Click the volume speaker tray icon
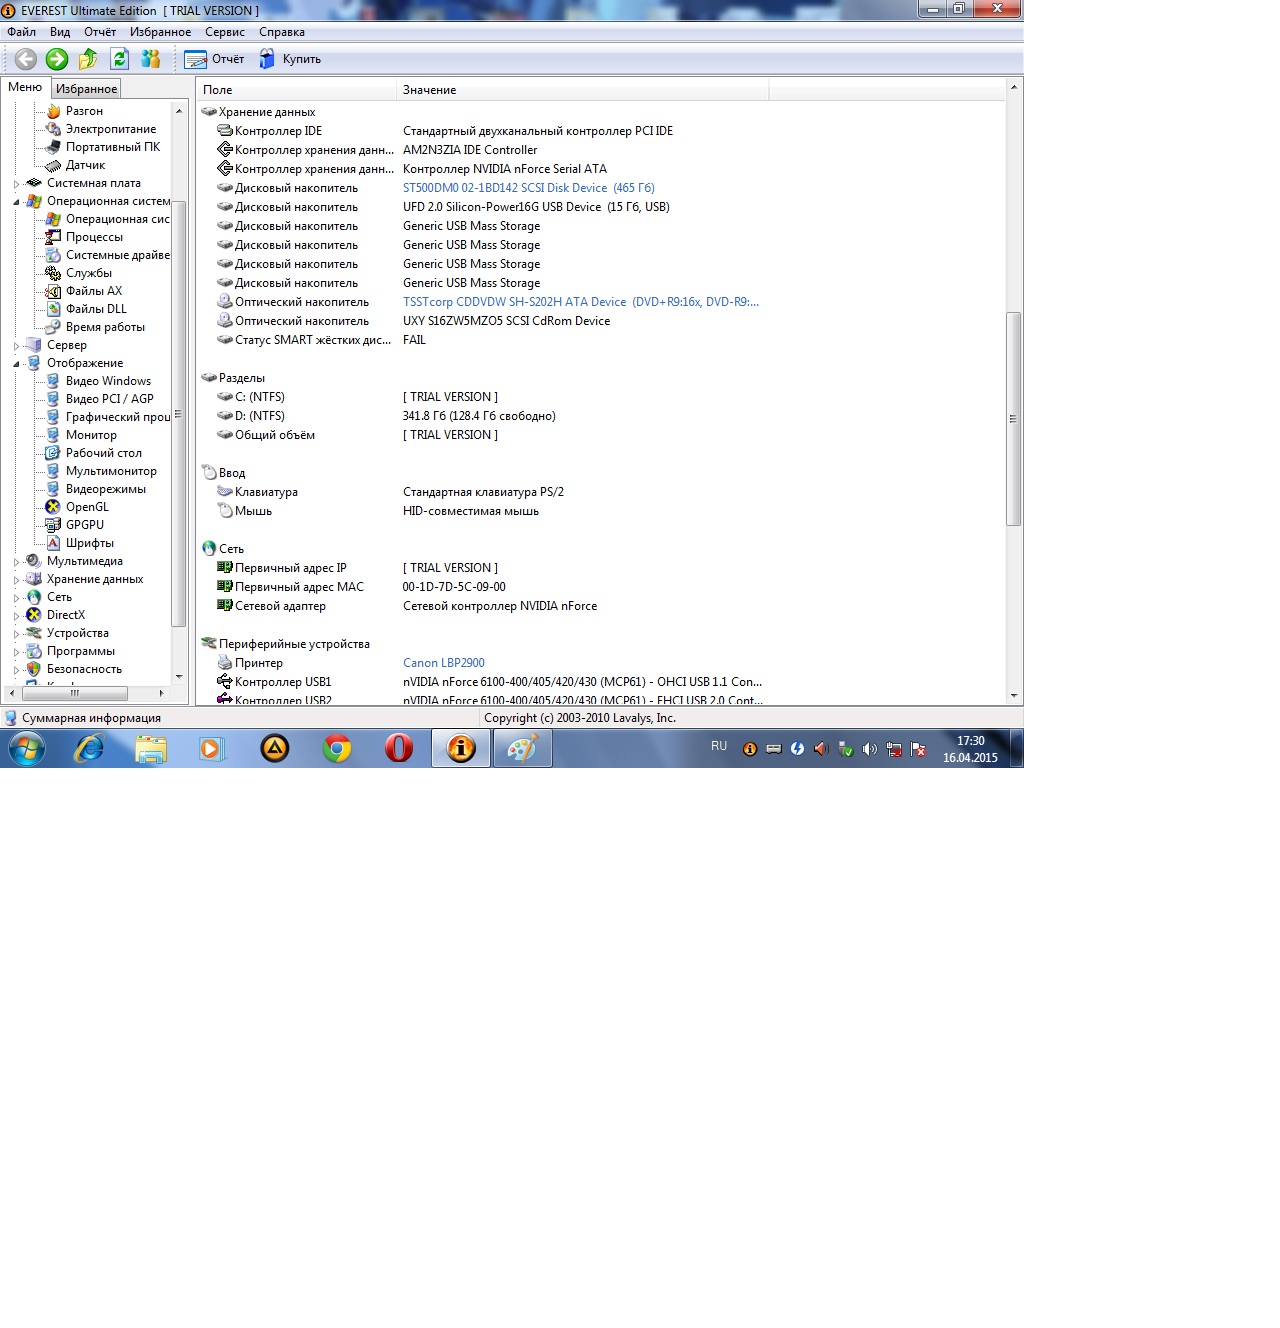 click(821, 749)
